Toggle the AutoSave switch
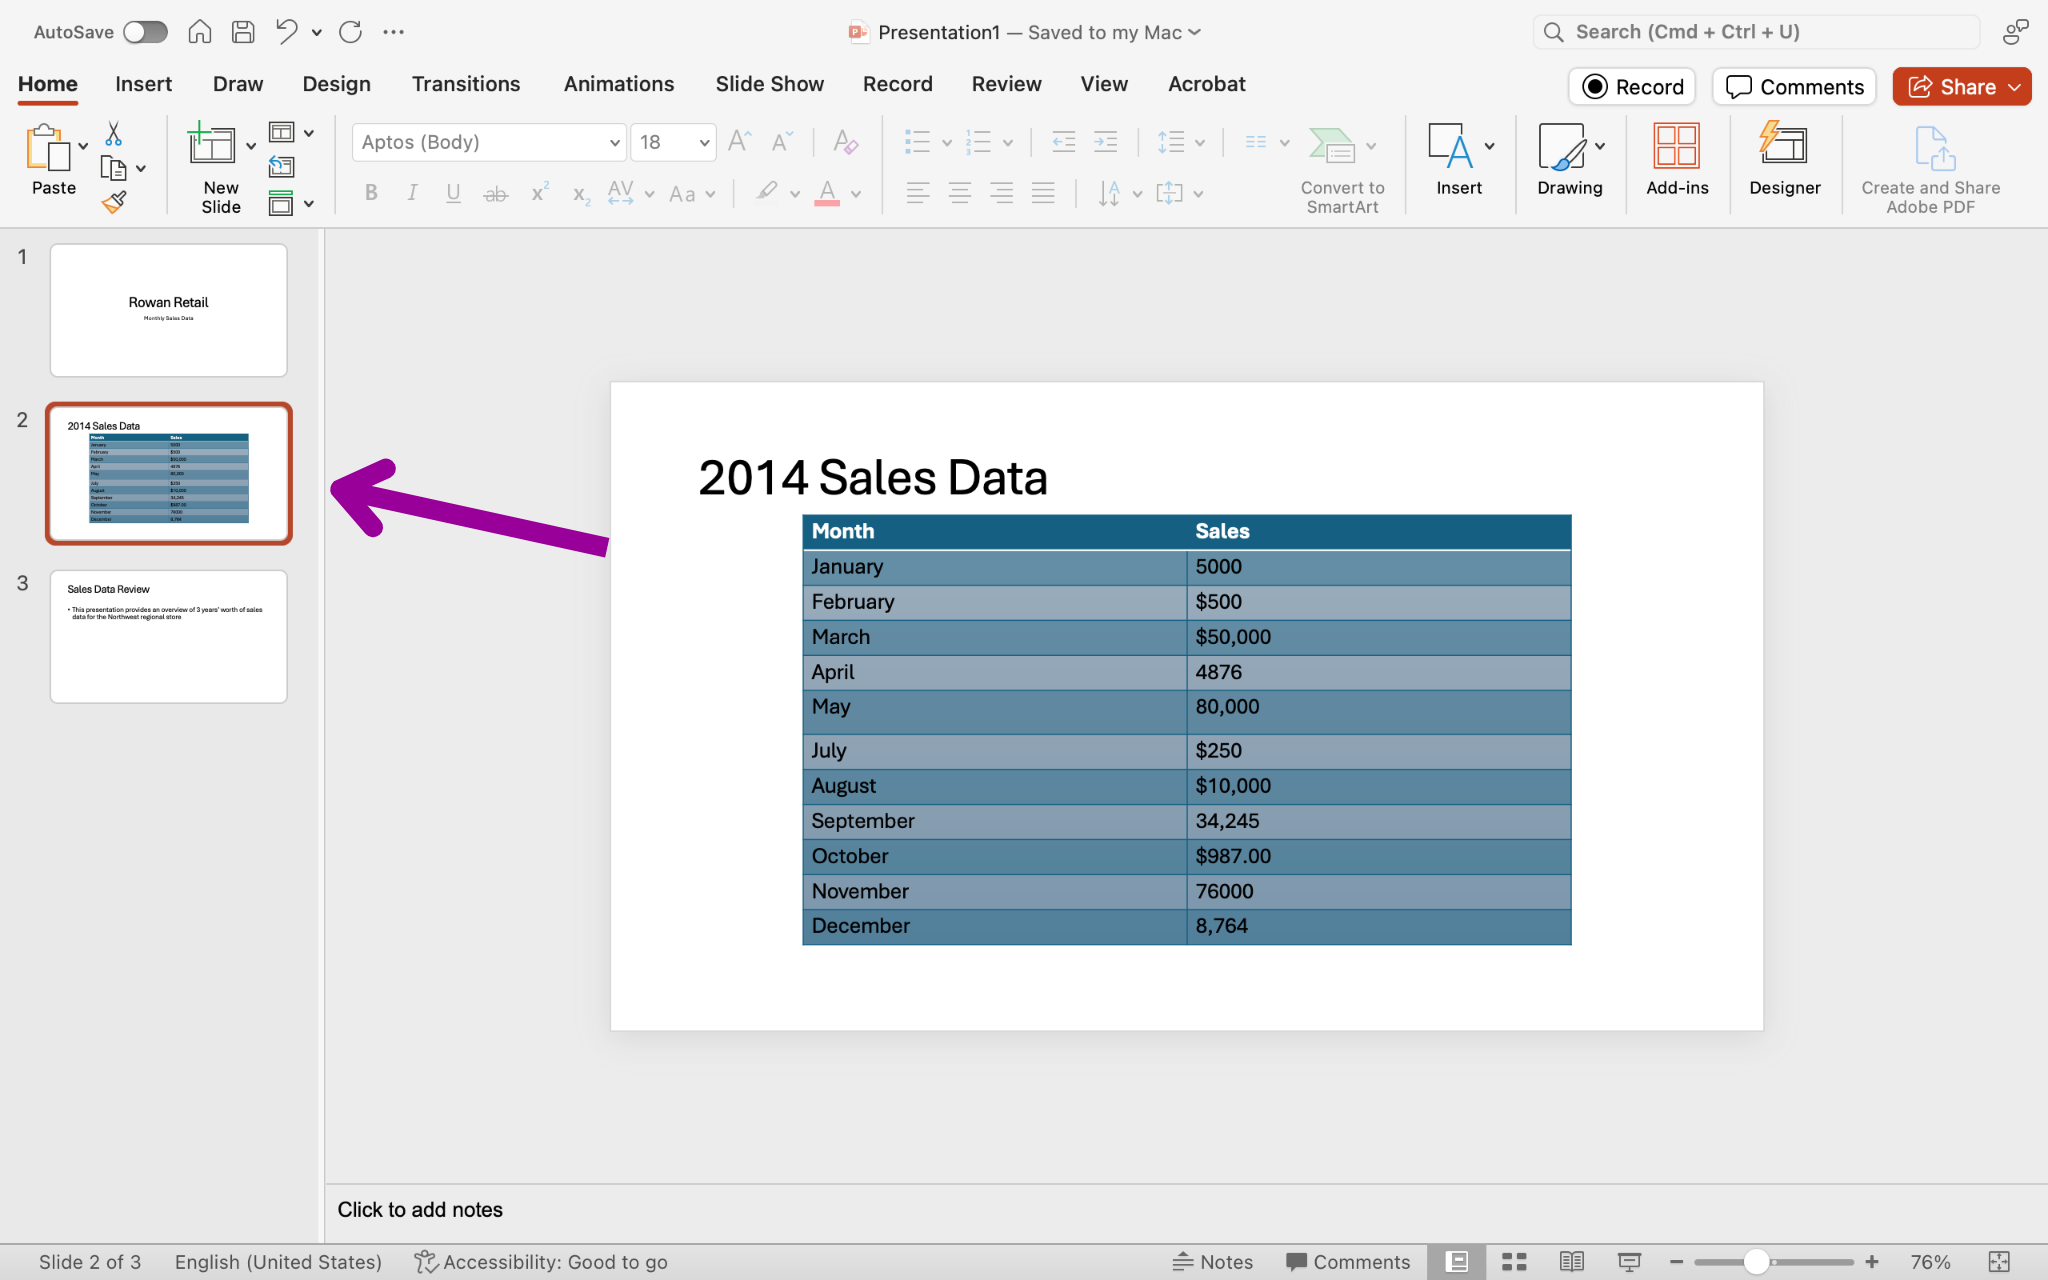The width and height of the screenshot is (2048, 1280). point(145,32)
